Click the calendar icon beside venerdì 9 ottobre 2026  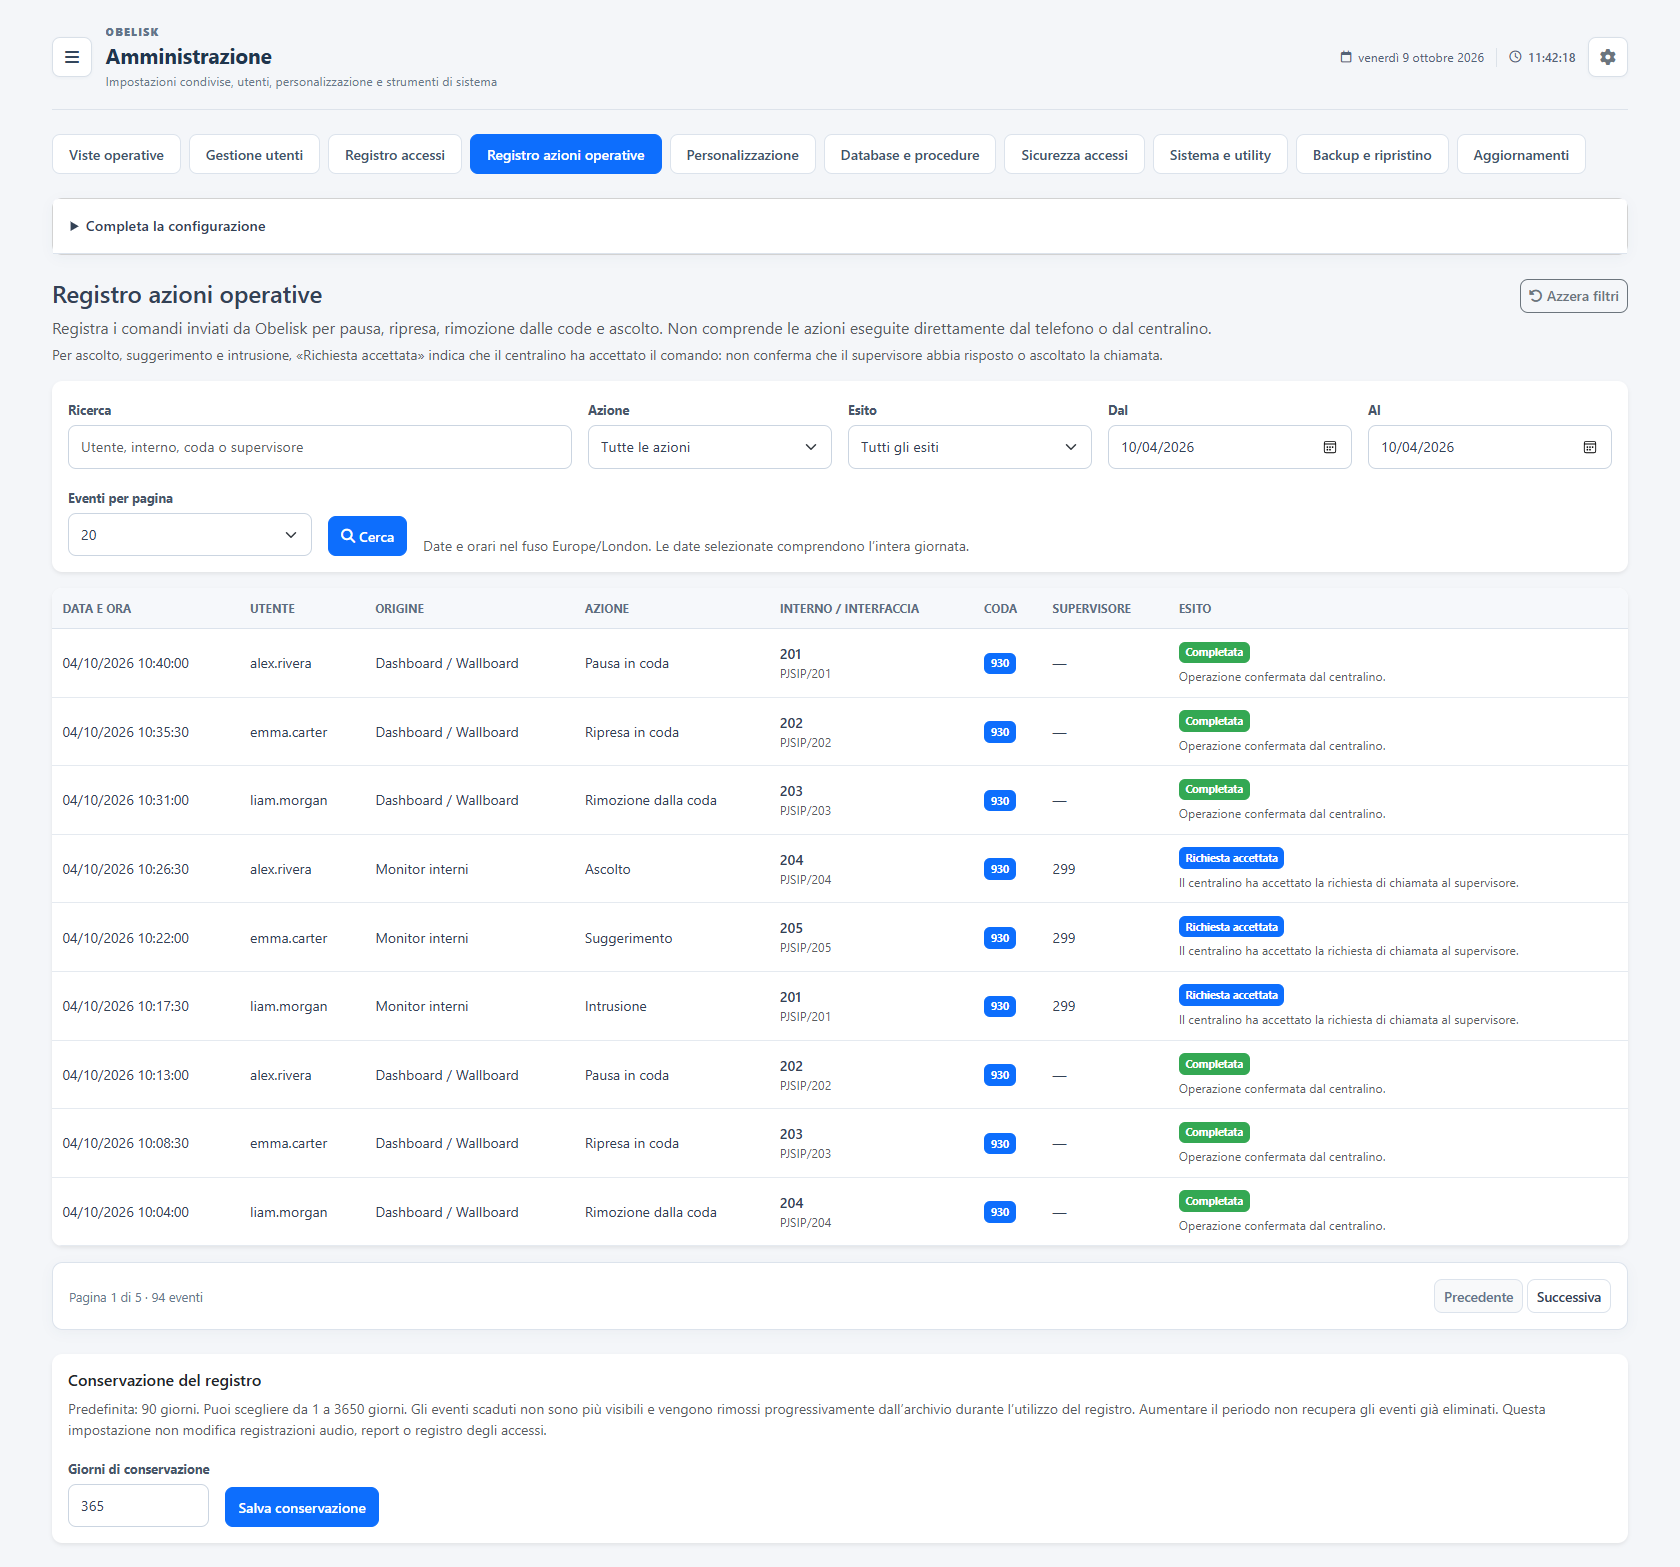pyautogui.click(x=1346, y=57)
